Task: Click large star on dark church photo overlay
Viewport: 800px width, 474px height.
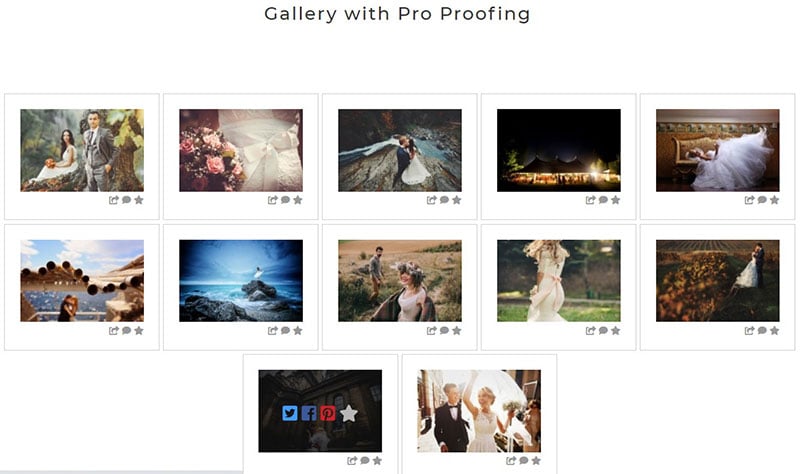Action: (348, 413)
